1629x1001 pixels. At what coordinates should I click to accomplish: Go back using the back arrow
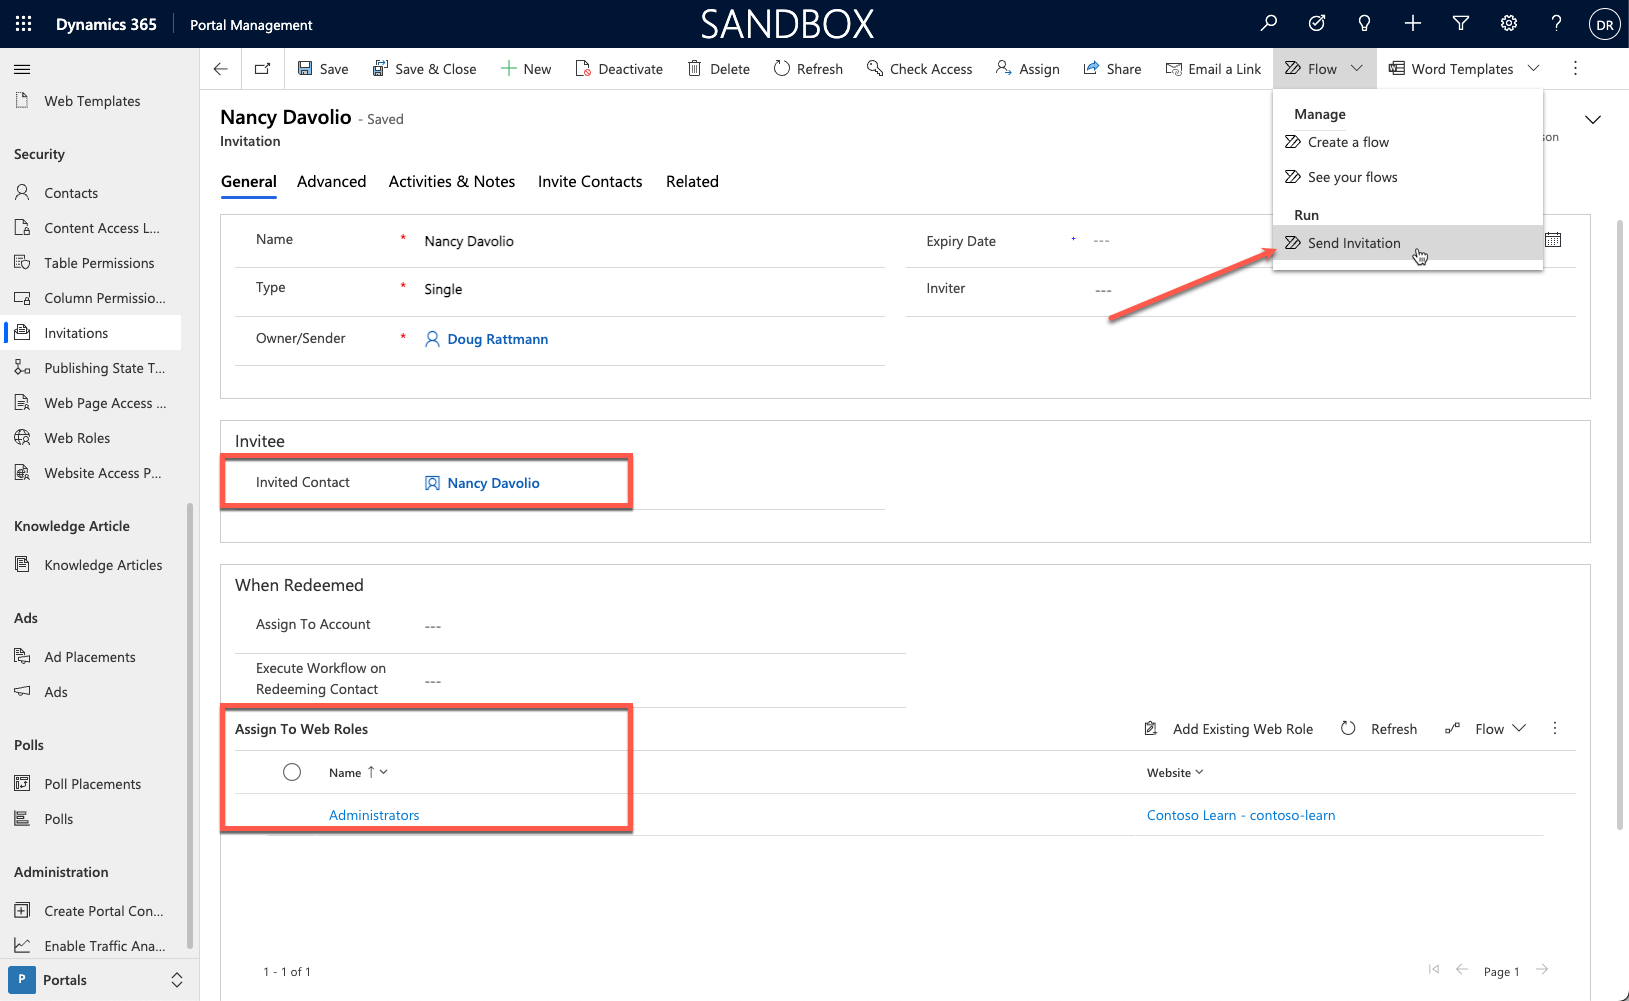[221, 69]
